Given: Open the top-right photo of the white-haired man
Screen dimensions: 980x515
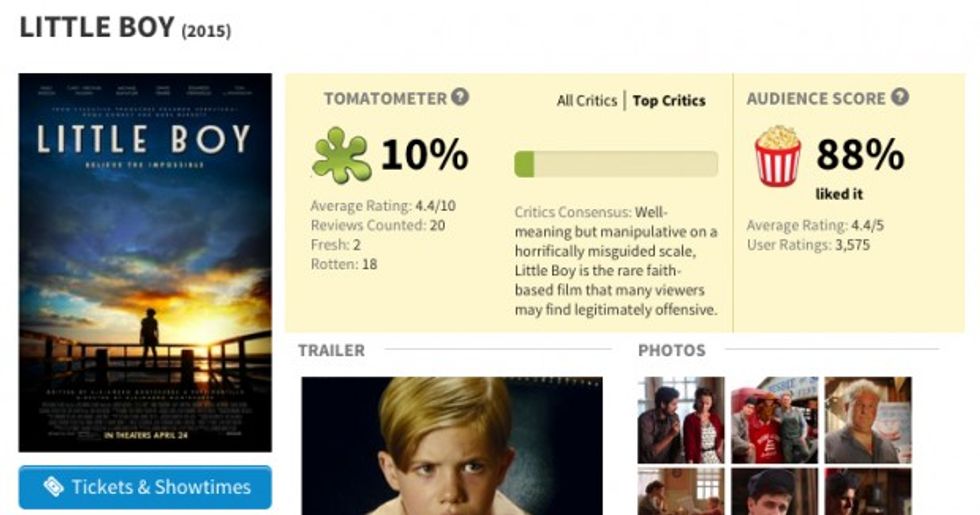Looking at the screenshot, I should (x=867, y=420).
